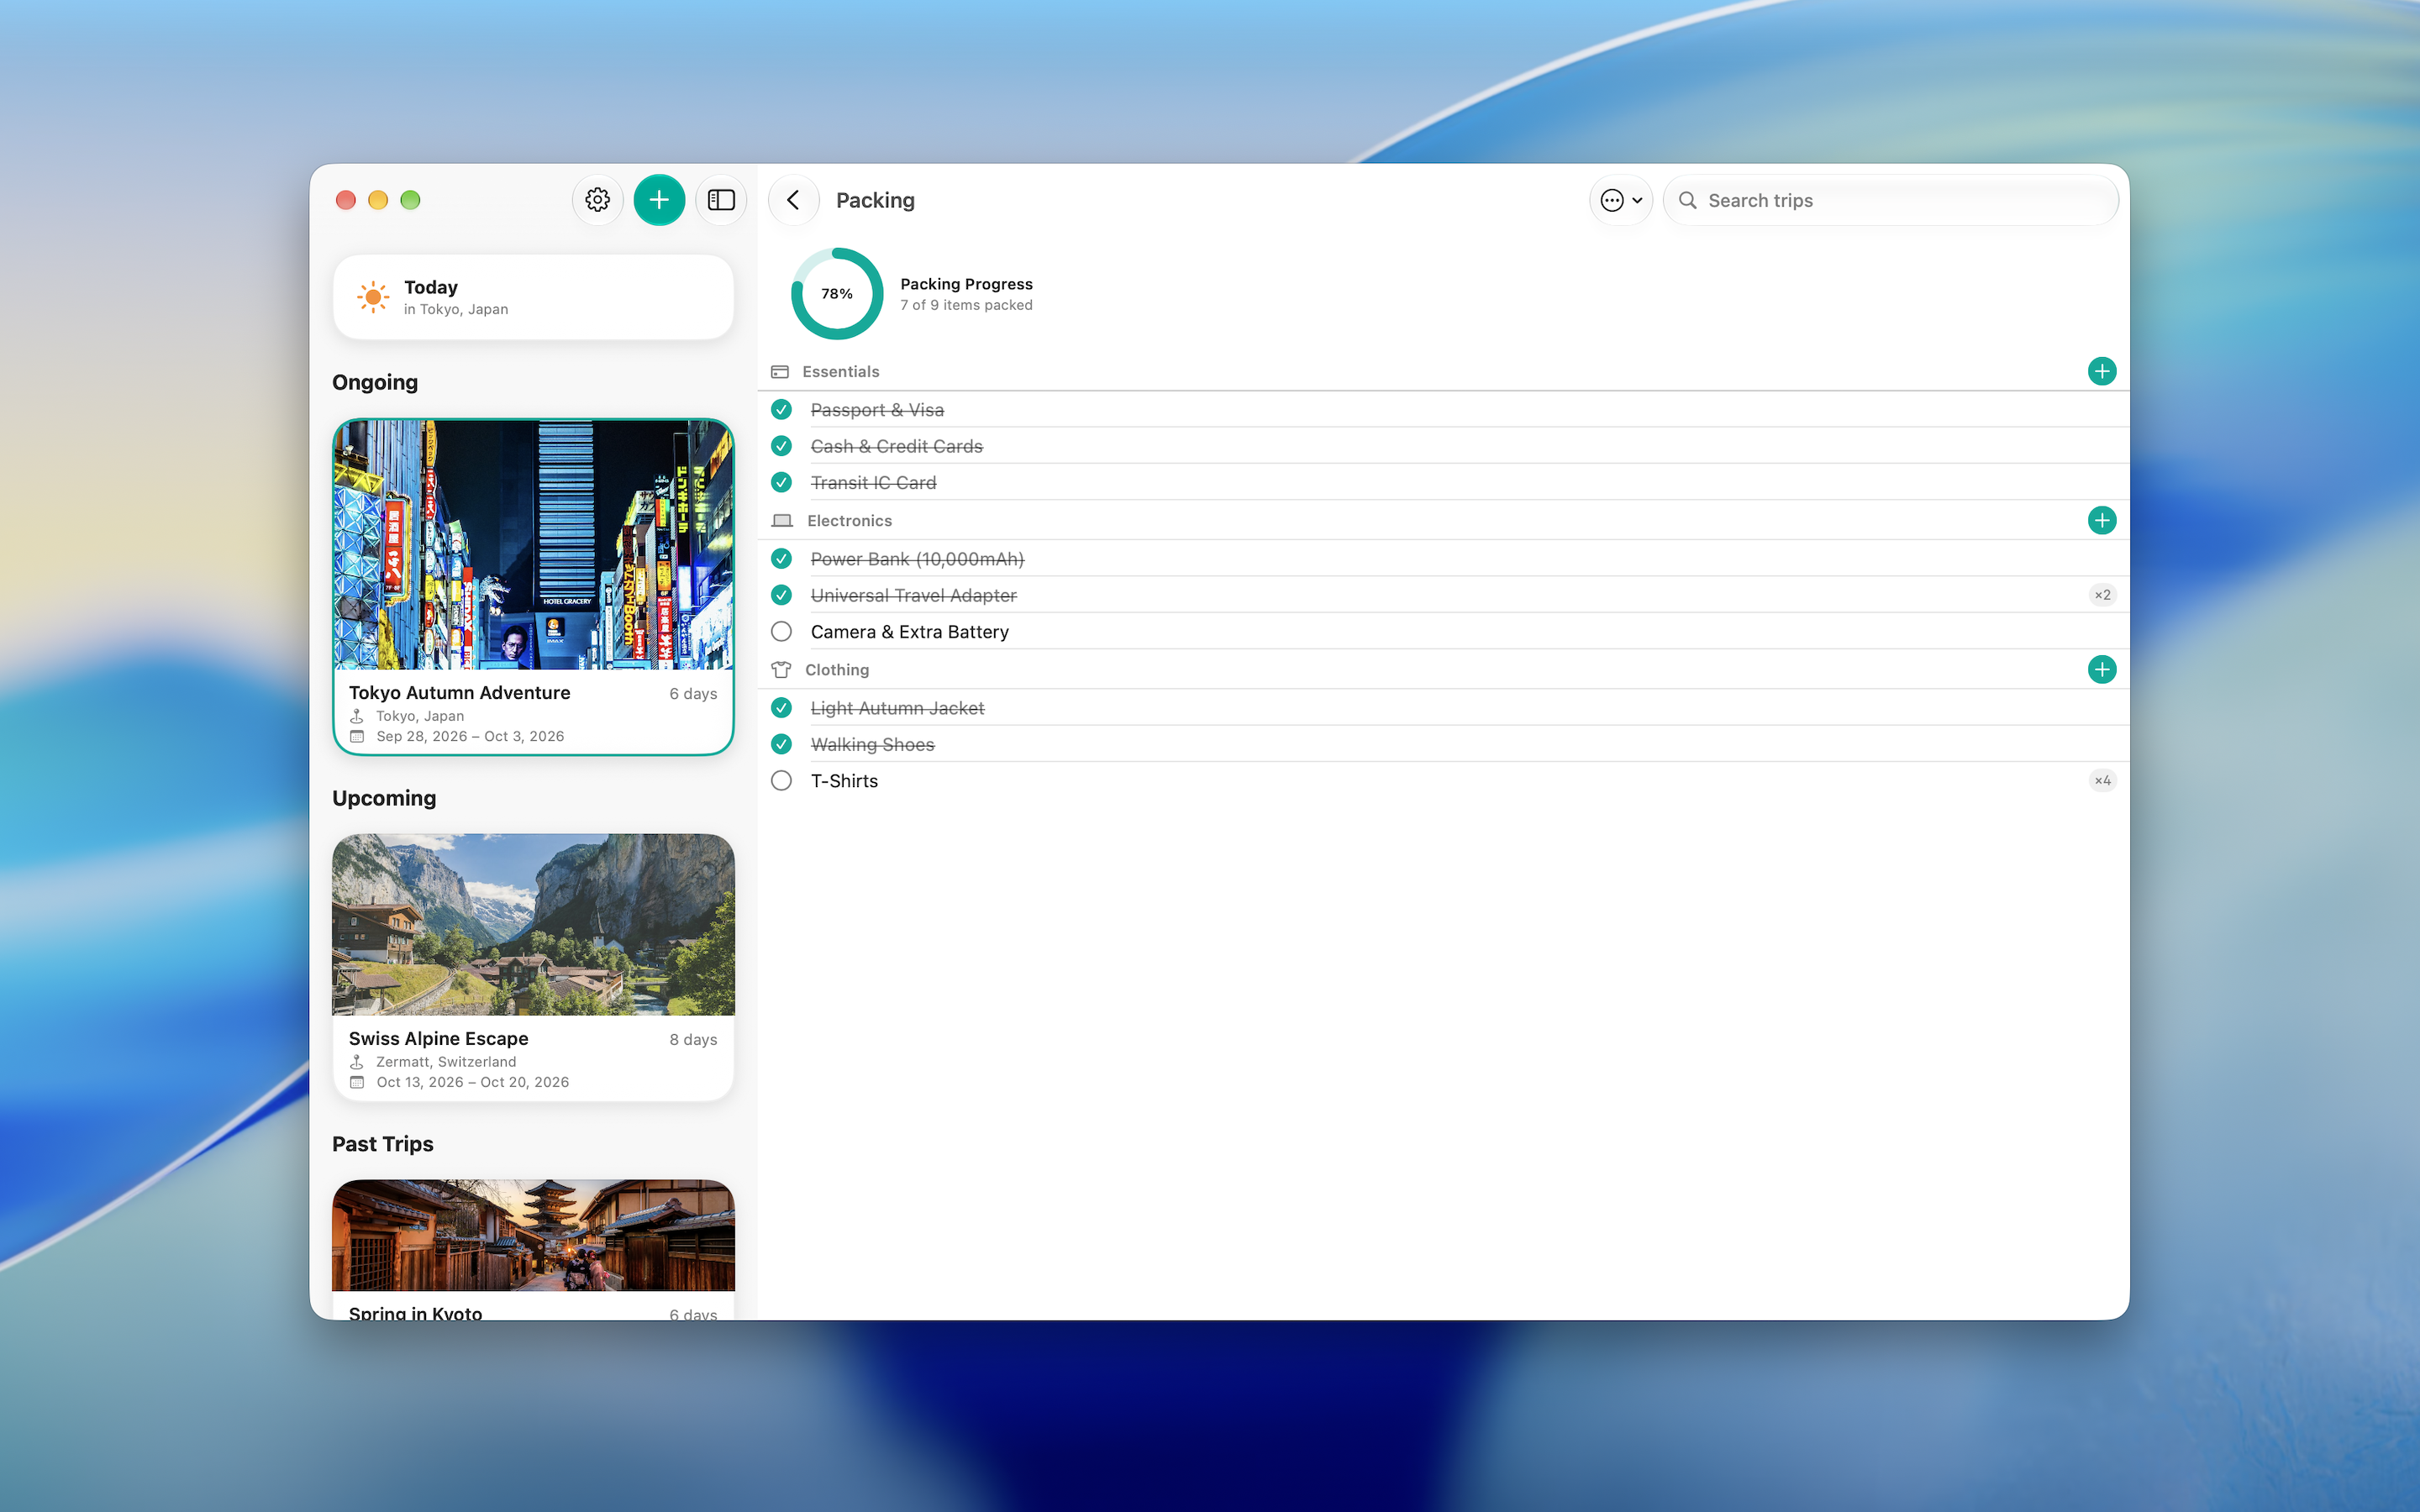The width and height of the screenshot is (2420, 1512).
Task: Open the more options ellipsis menu
Action: (x=1620, y=200)
